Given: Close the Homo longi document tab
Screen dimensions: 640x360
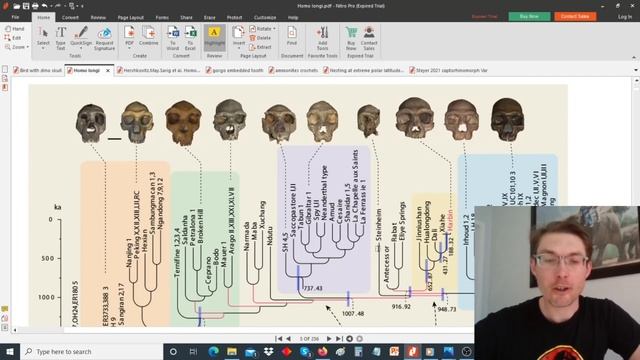Looking at the screenshot, I should (x=108, y=71).
